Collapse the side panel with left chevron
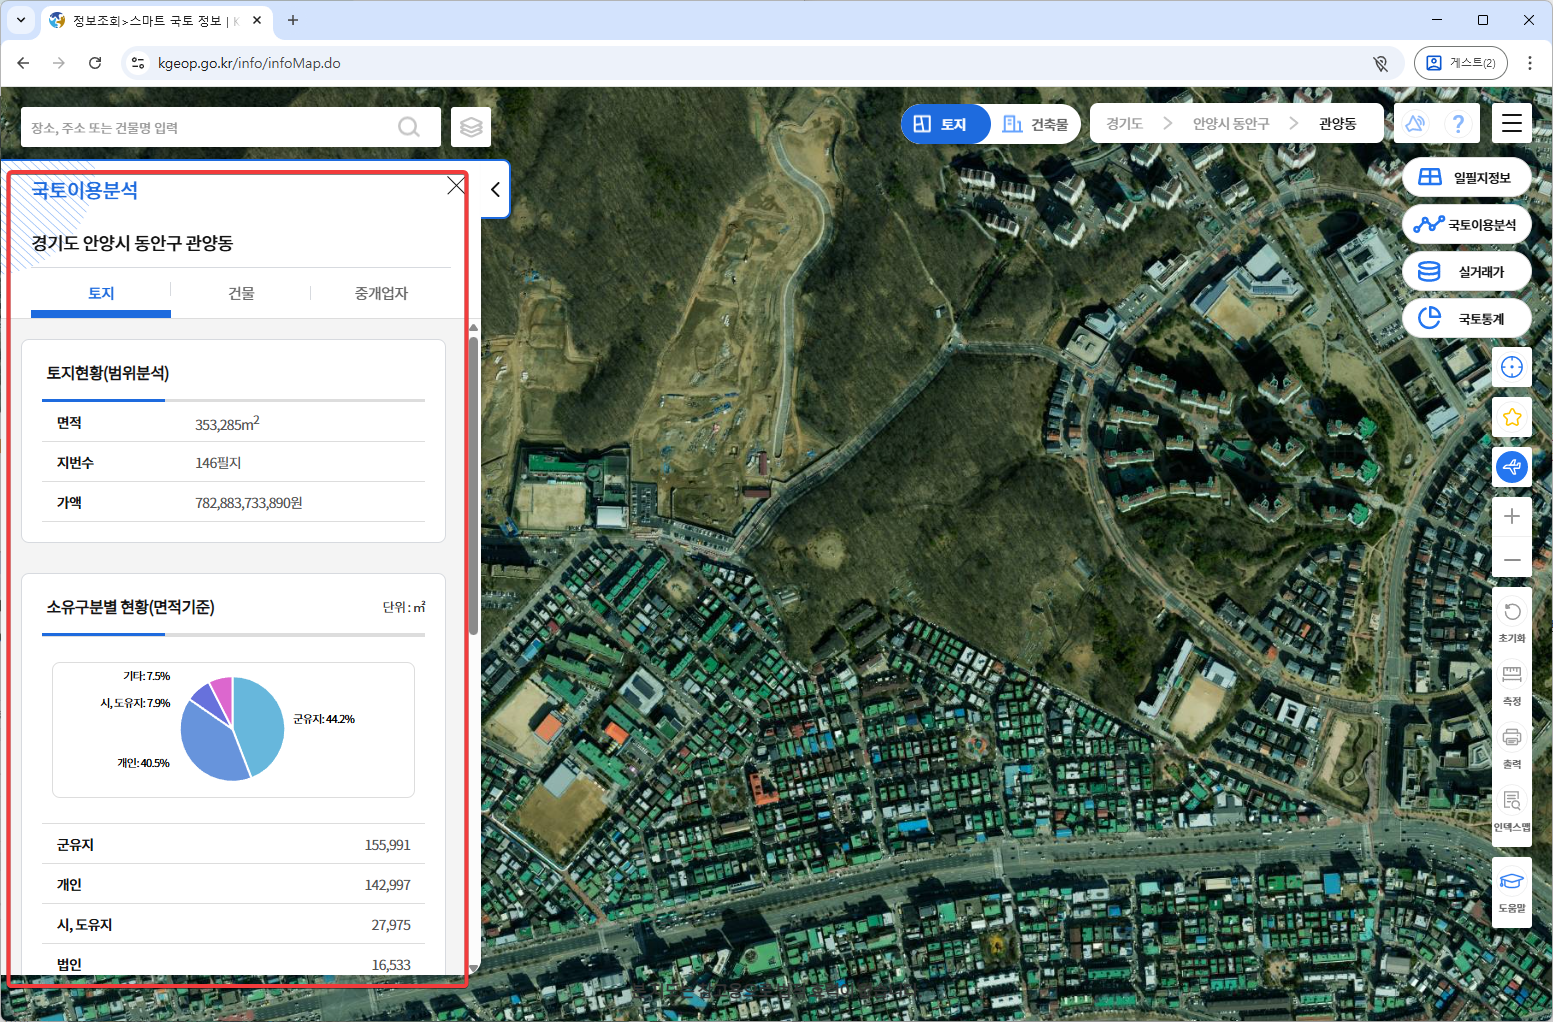The height and width of the screenshot is (1022, 1553). coord(495,189)
